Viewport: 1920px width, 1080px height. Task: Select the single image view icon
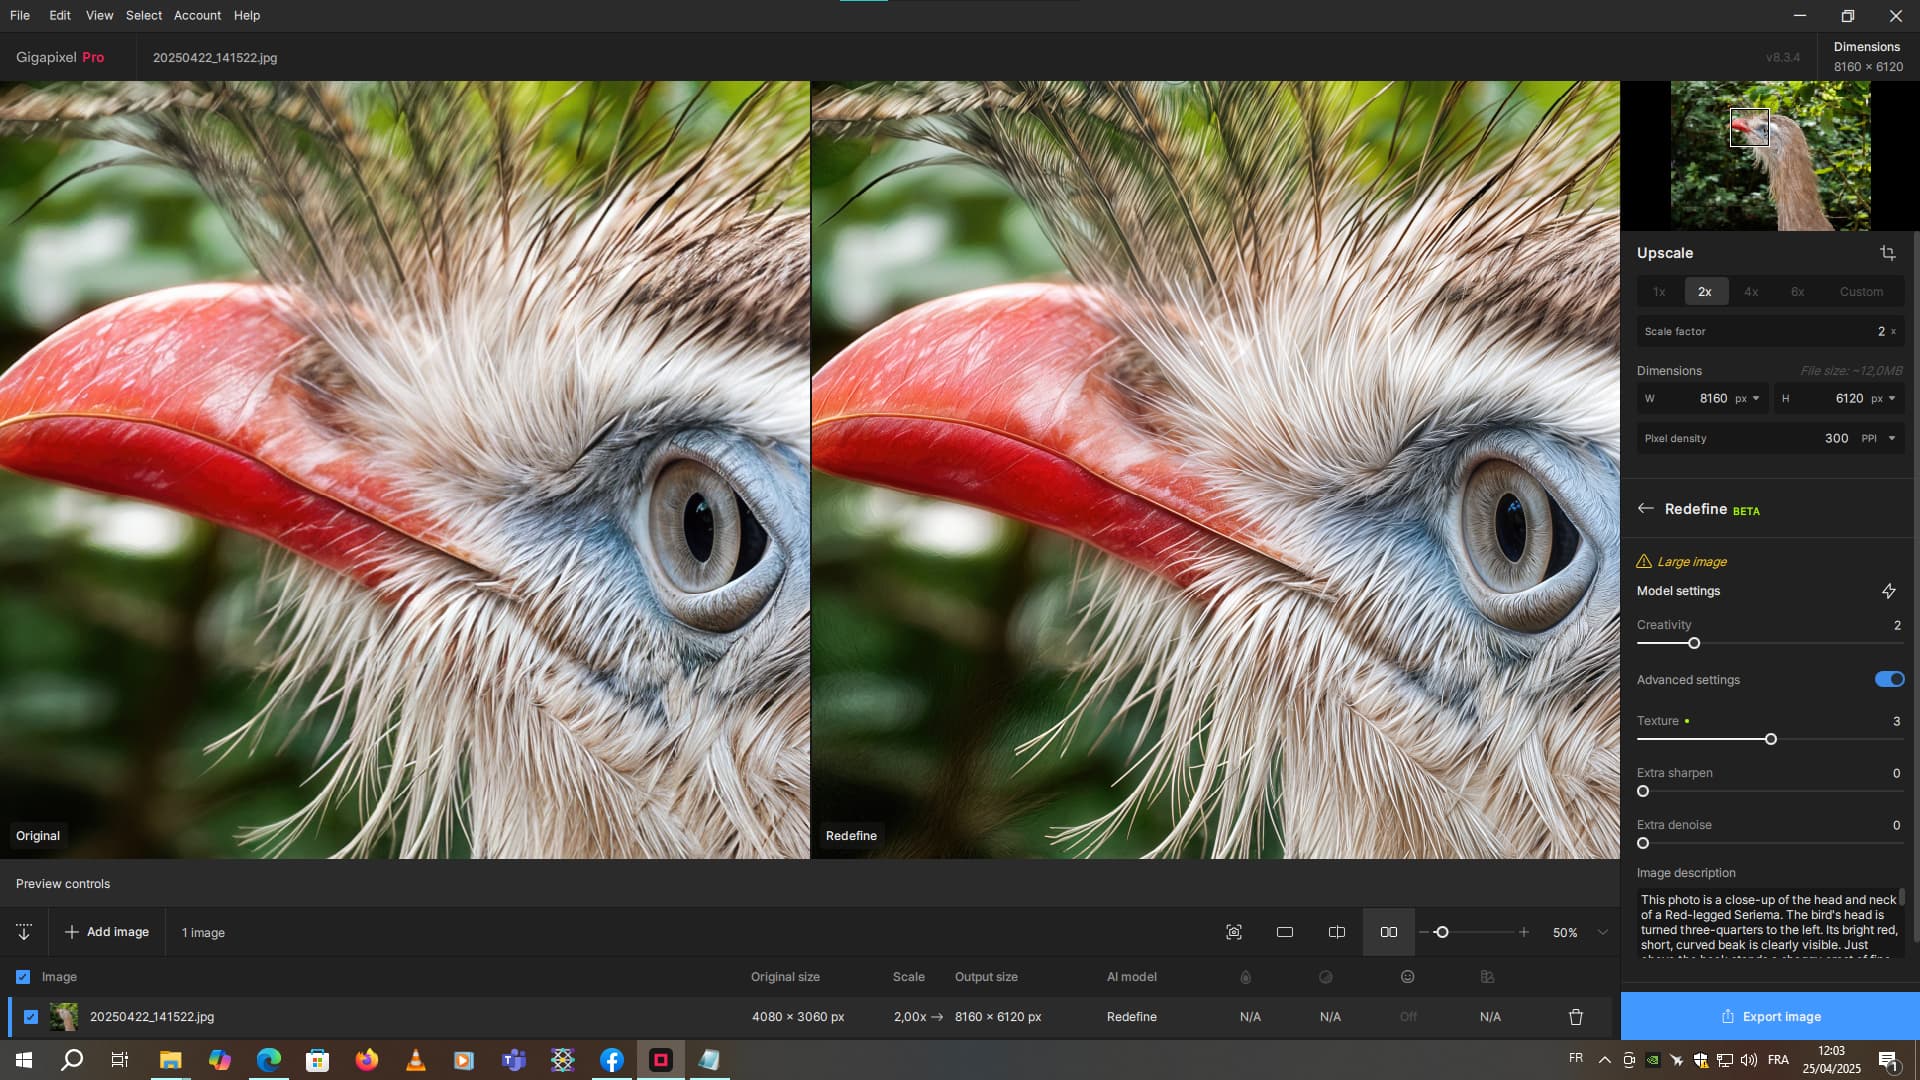(x=1285, y=932)
